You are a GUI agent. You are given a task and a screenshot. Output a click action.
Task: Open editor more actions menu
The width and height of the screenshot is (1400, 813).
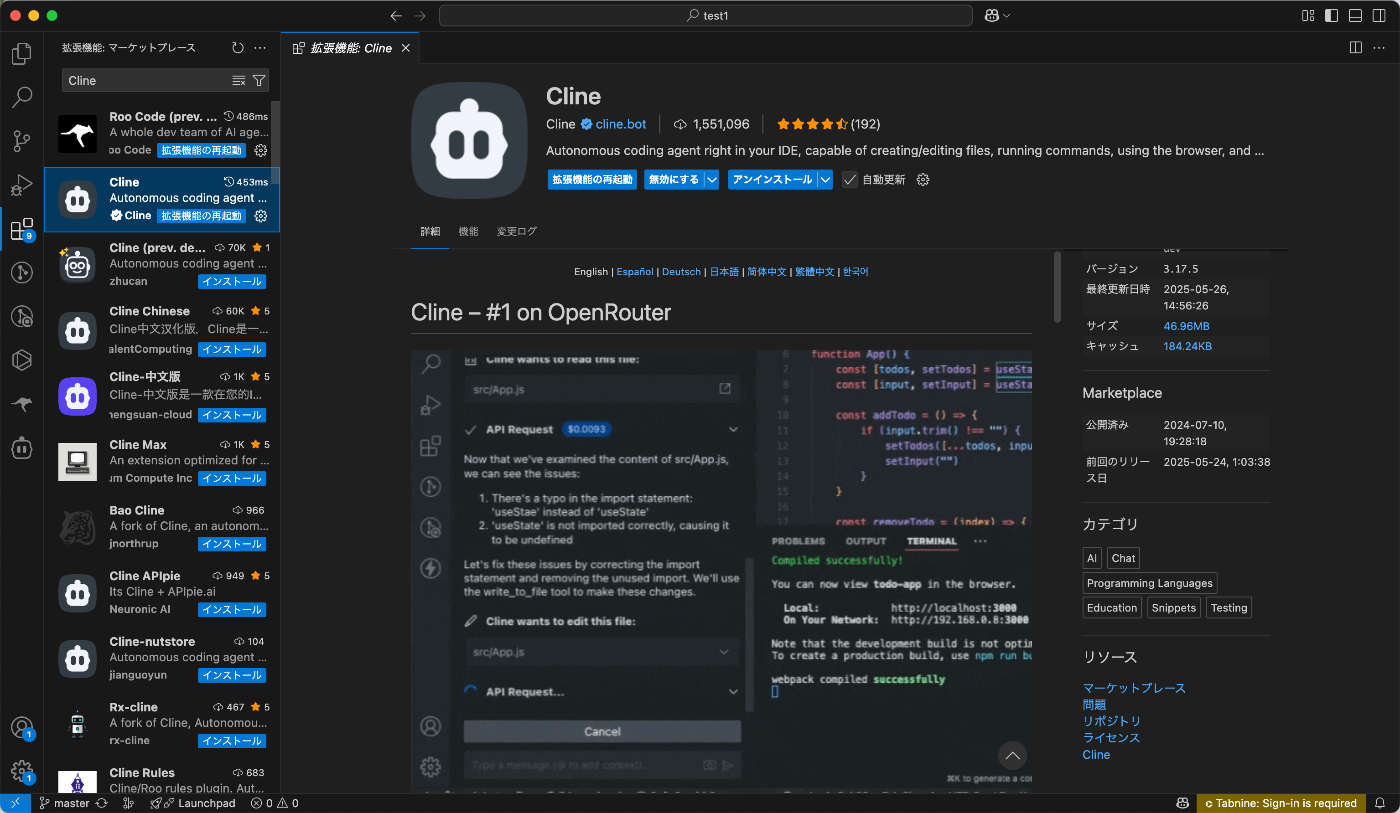coord(1380,47)
